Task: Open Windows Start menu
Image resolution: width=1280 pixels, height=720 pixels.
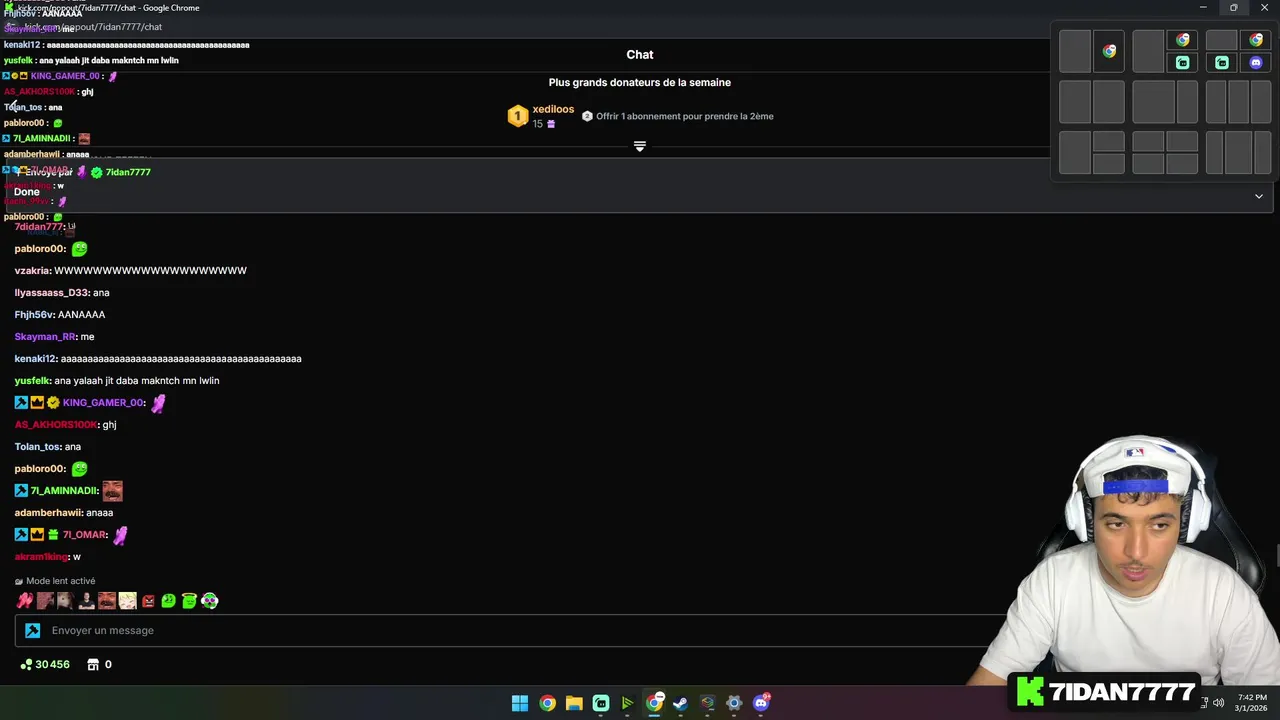Action: 520,703
